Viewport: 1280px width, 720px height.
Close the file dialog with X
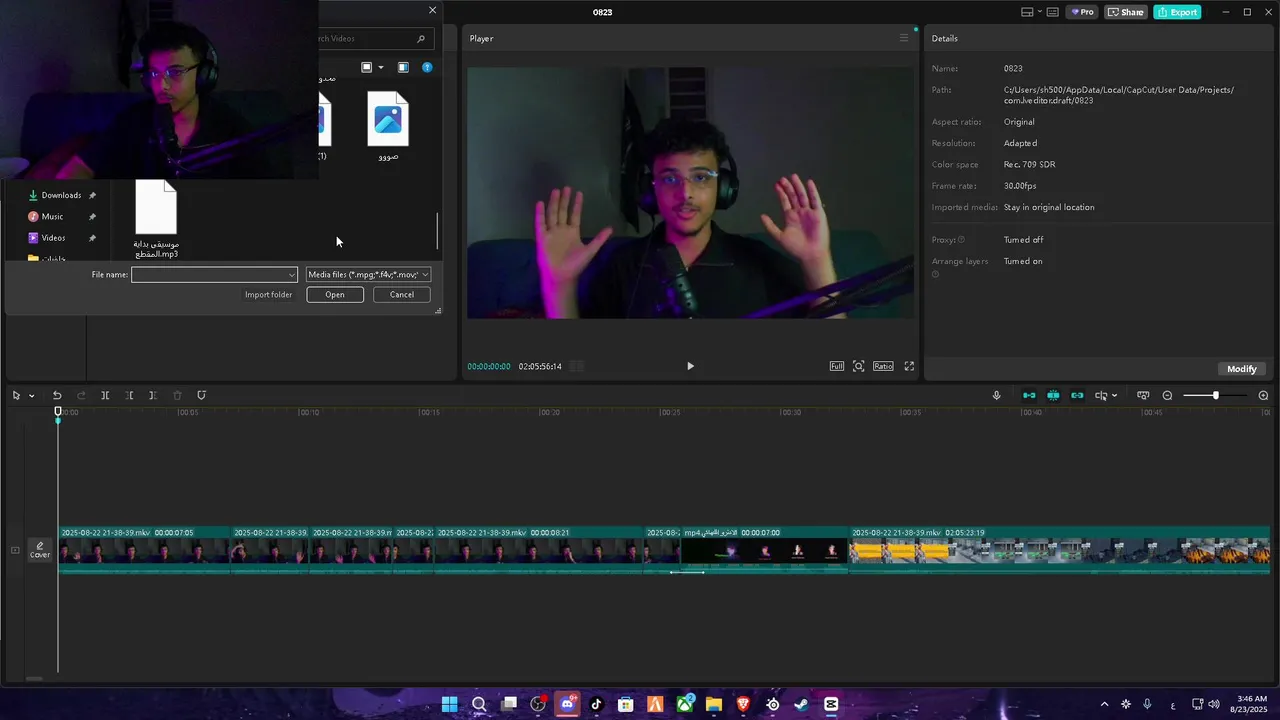click(432, 10)
